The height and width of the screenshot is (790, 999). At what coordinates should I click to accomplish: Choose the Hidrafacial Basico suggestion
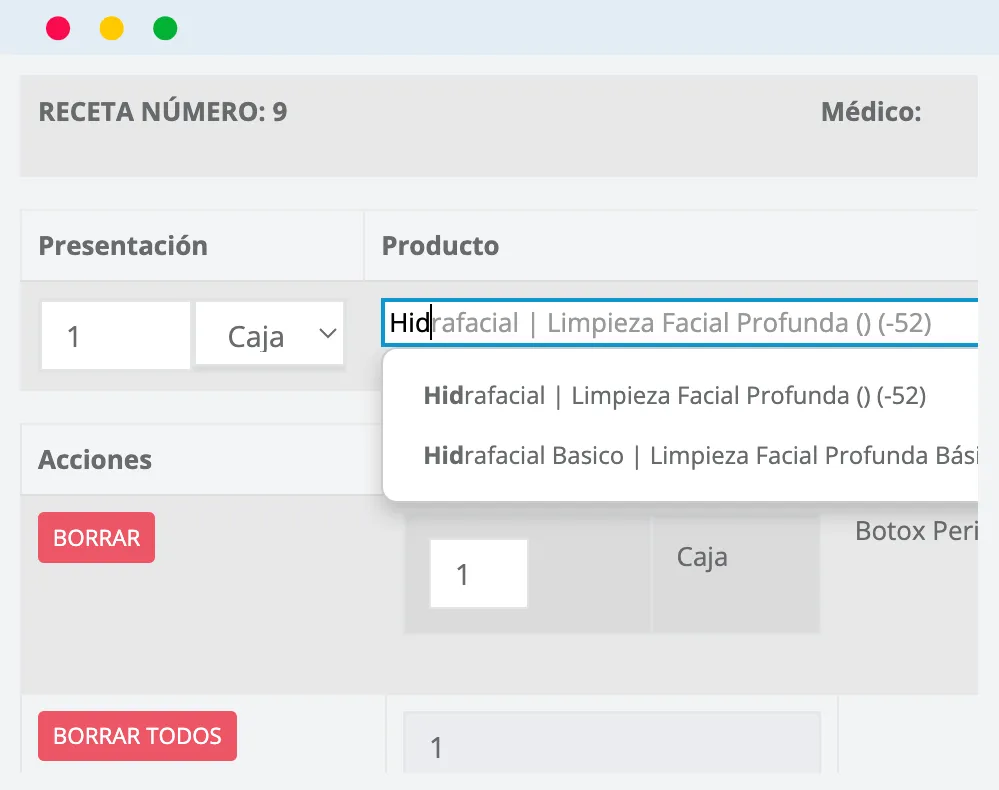tap(700, 456)
